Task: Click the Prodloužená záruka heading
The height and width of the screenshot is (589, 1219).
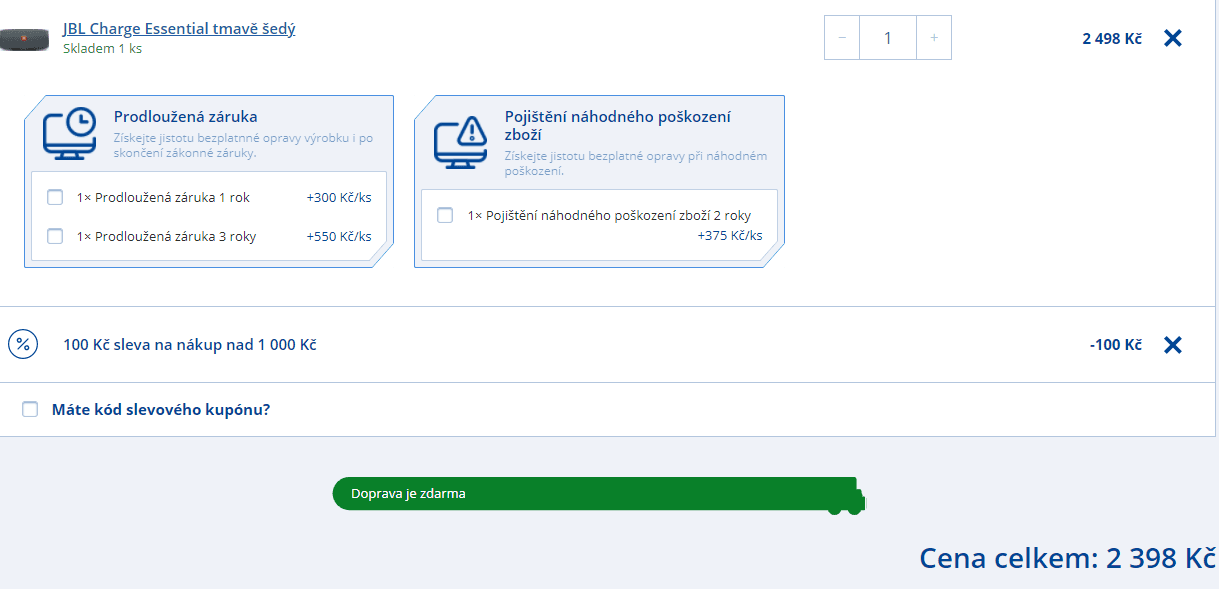Action: coord(186,117)
